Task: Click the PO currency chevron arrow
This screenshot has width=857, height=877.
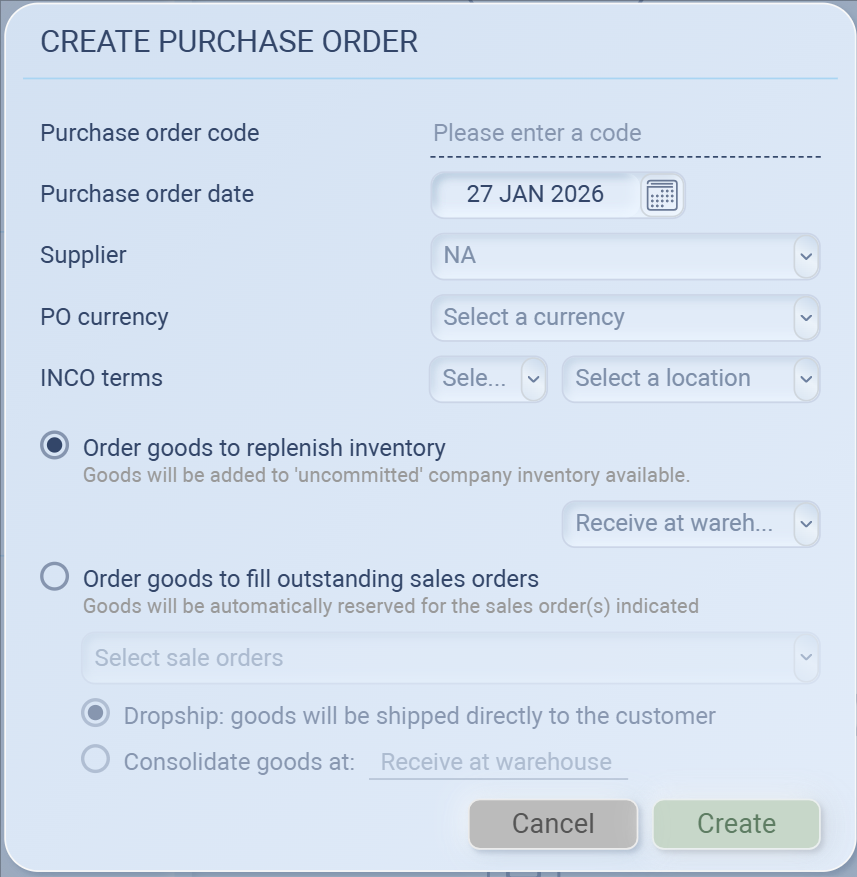Action: [x=806, y=318]
